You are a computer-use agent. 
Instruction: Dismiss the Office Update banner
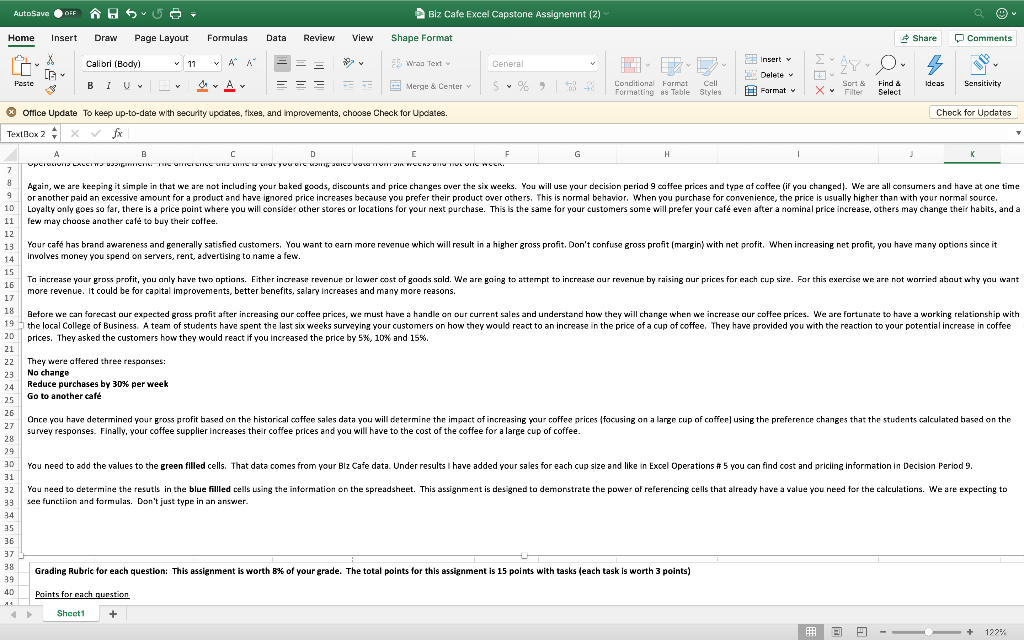tap(11, 112)
